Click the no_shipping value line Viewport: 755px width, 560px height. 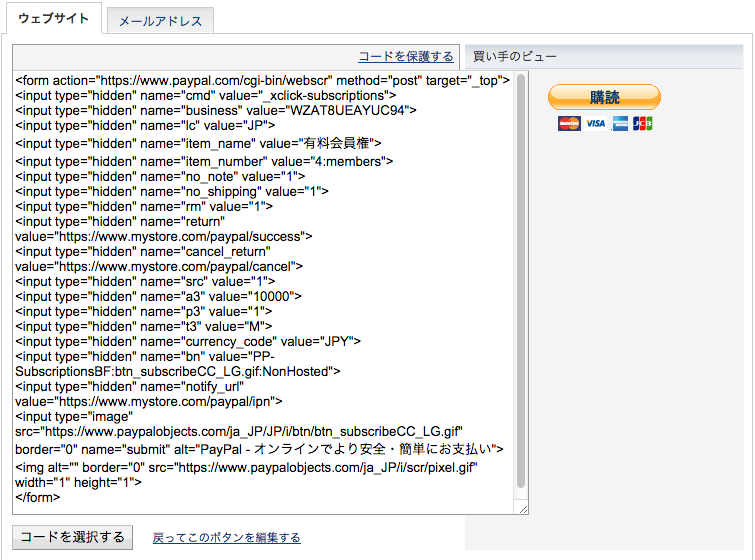pos(172,191)
